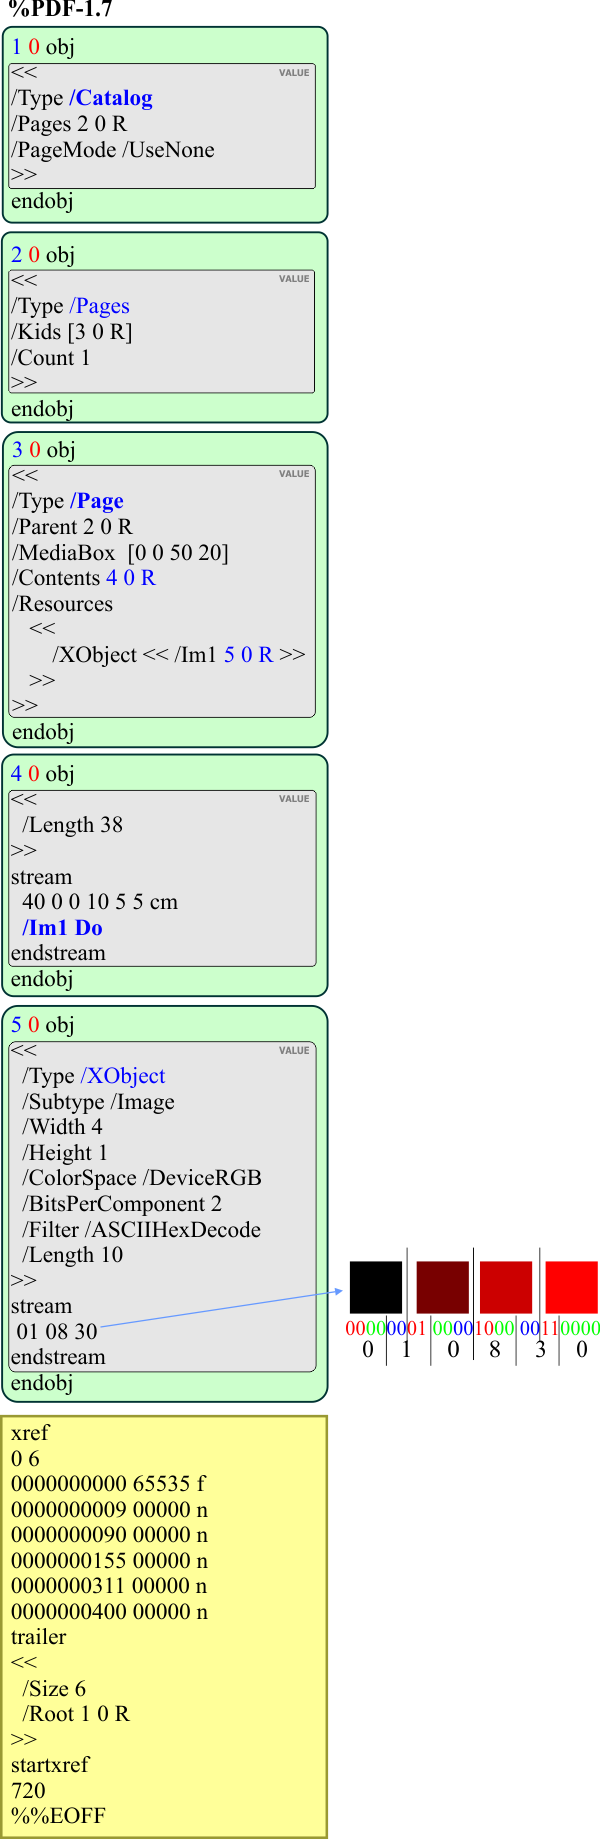
Task: Click the '/BitsPerComponent 2' line
Action: [x=122, y=1204]
